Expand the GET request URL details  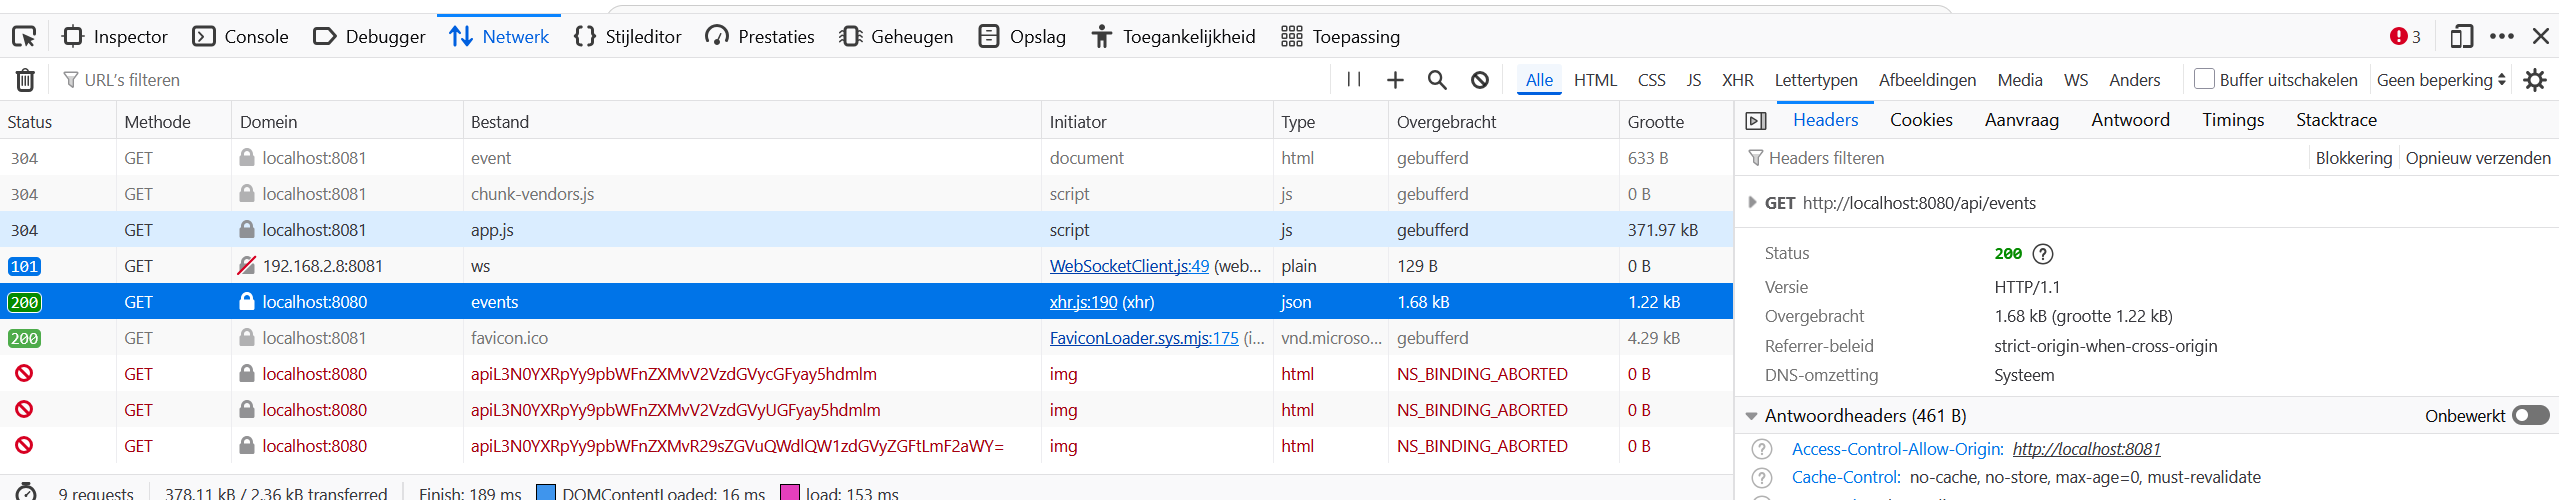(x=1752, y=203)
